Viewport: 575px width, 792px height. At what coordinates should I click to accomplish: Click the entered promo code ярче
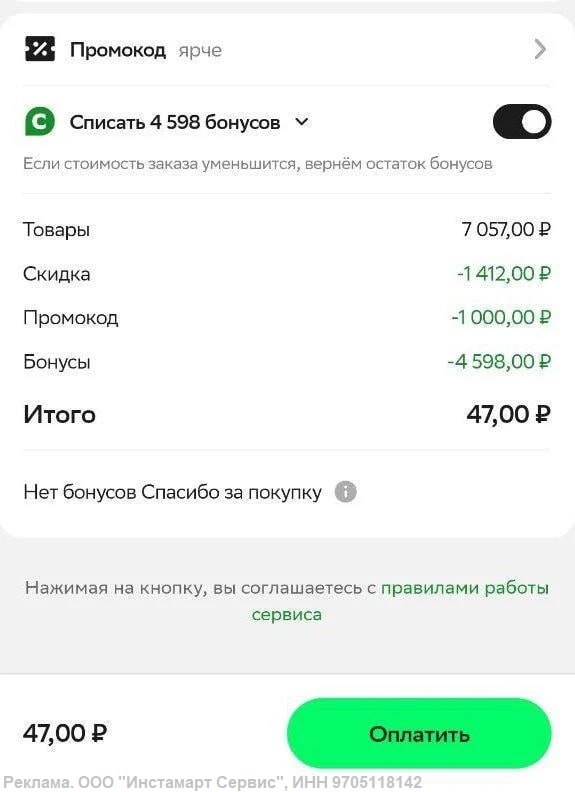tap(200, 51)
